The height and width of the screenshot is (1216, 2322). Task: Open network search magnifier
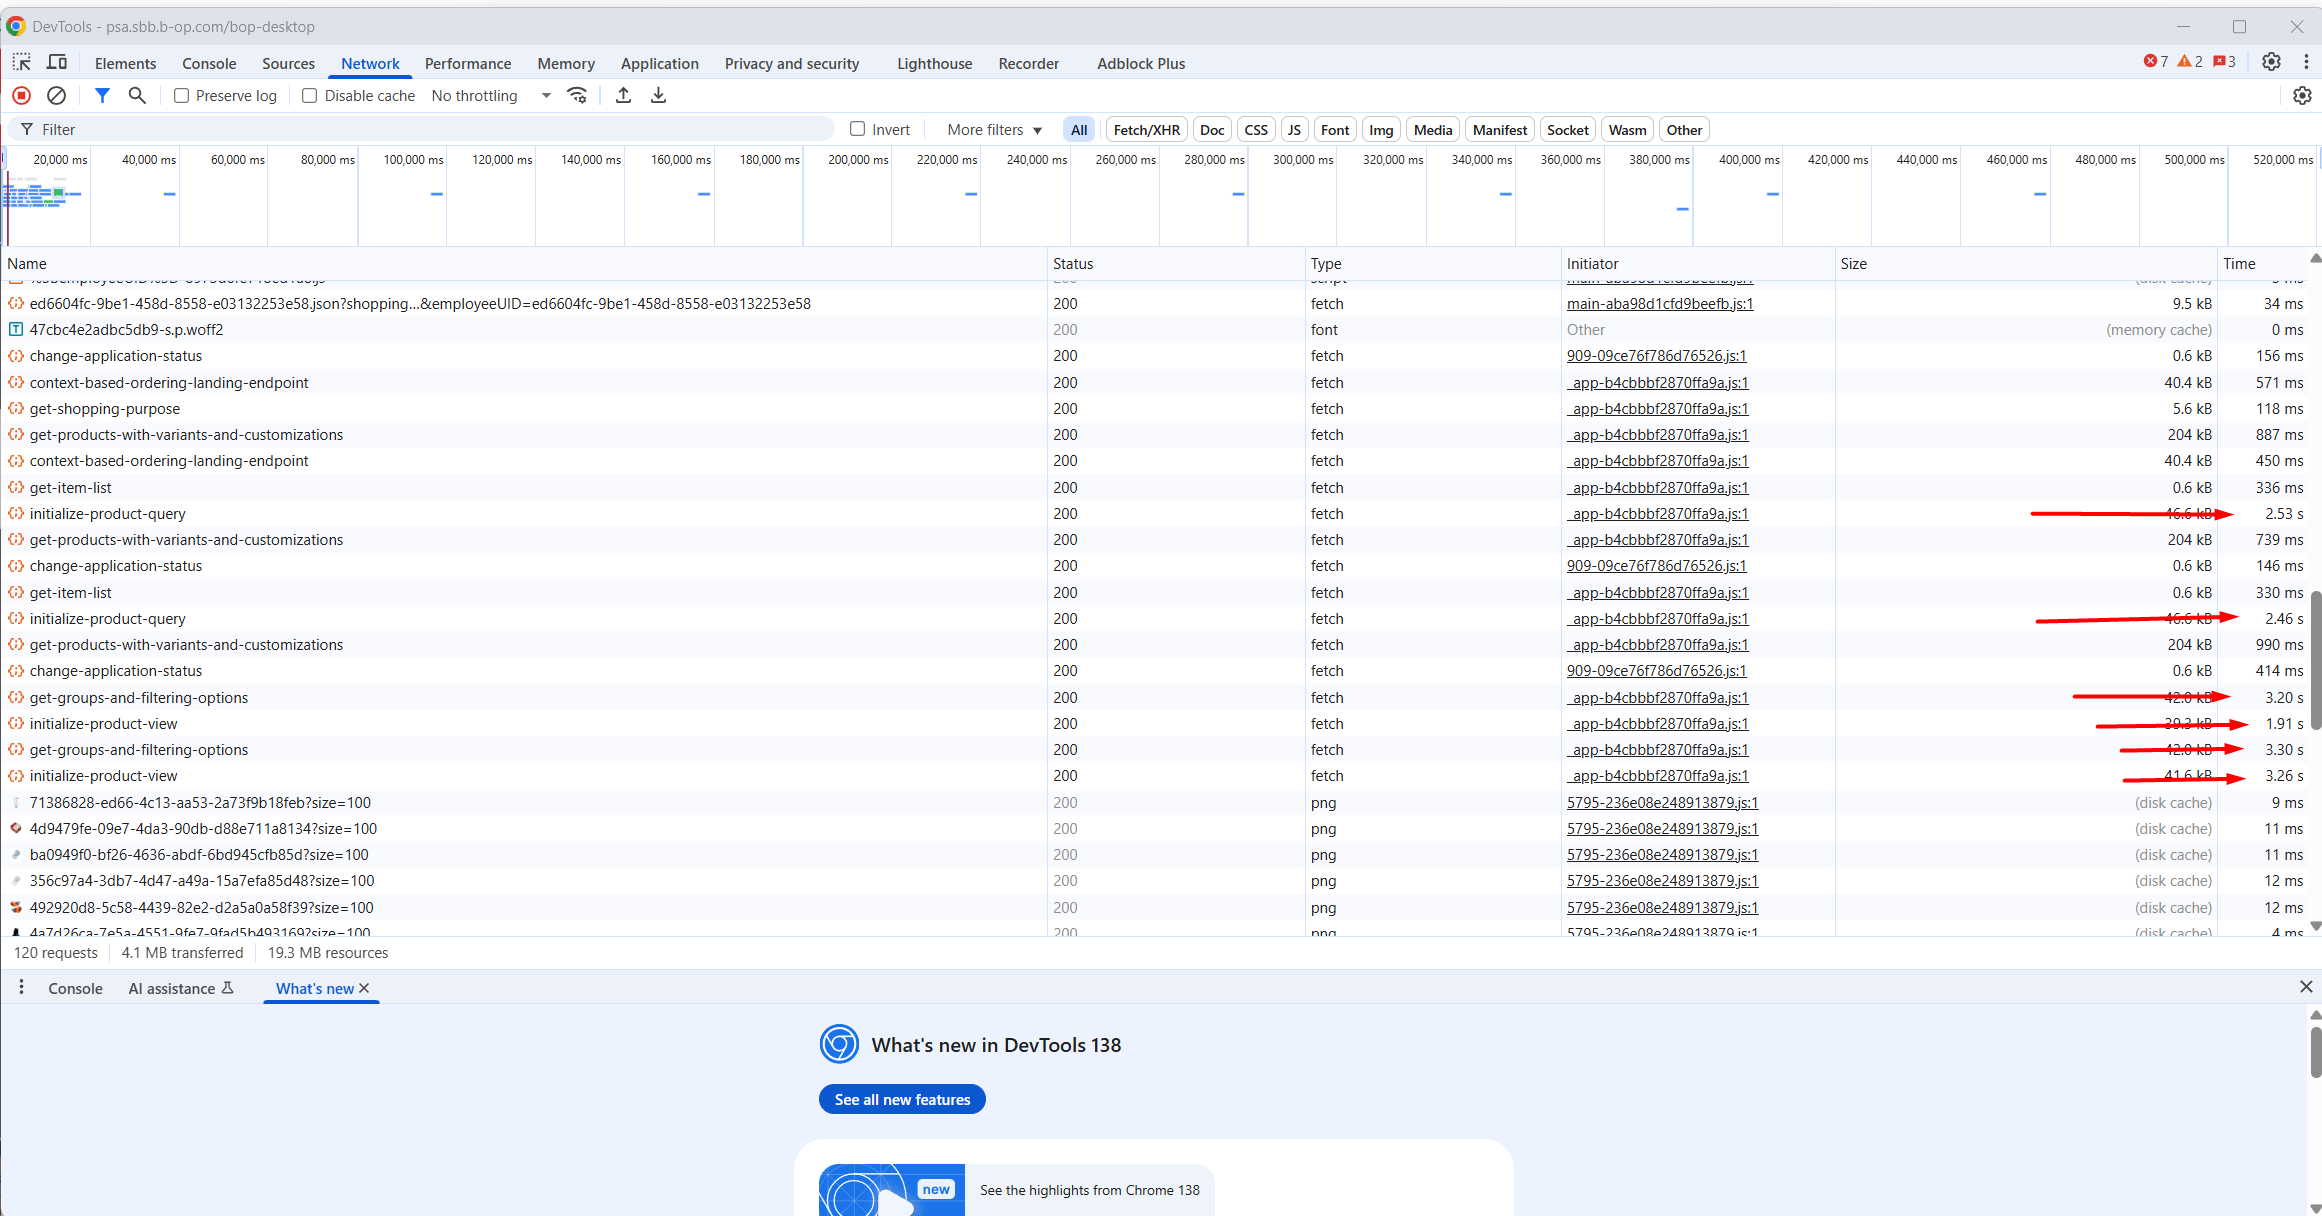coord(137,95)
